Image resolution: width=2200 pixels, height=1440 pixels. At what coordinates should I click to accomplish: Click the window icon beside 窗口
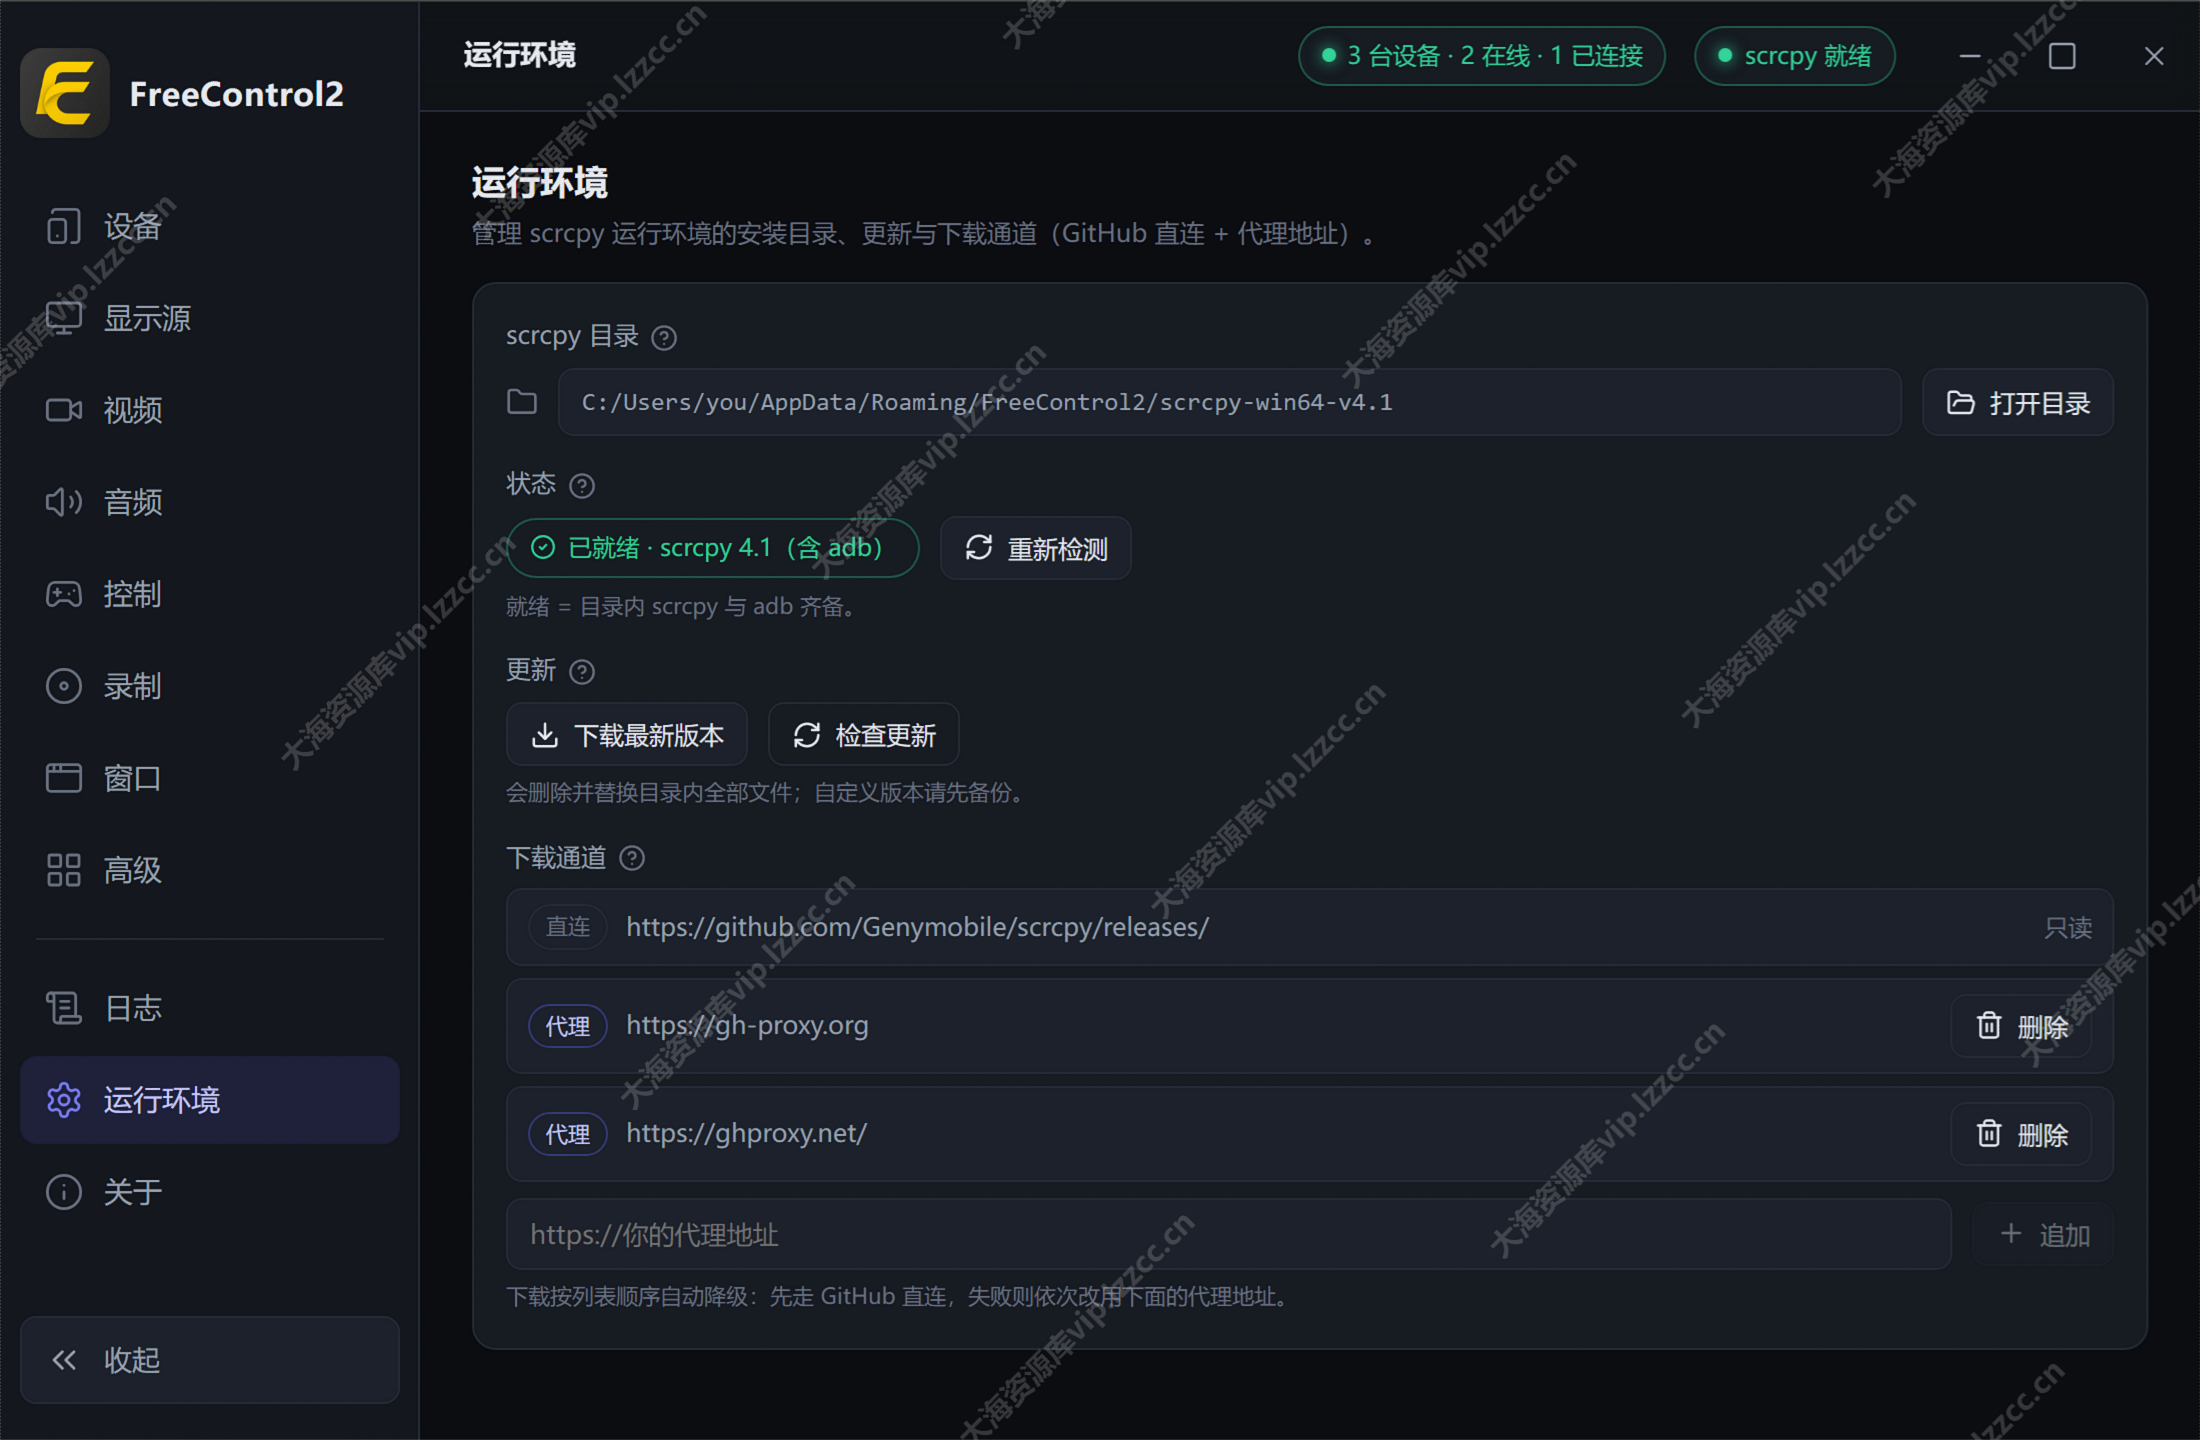click(x=64, y=778)
